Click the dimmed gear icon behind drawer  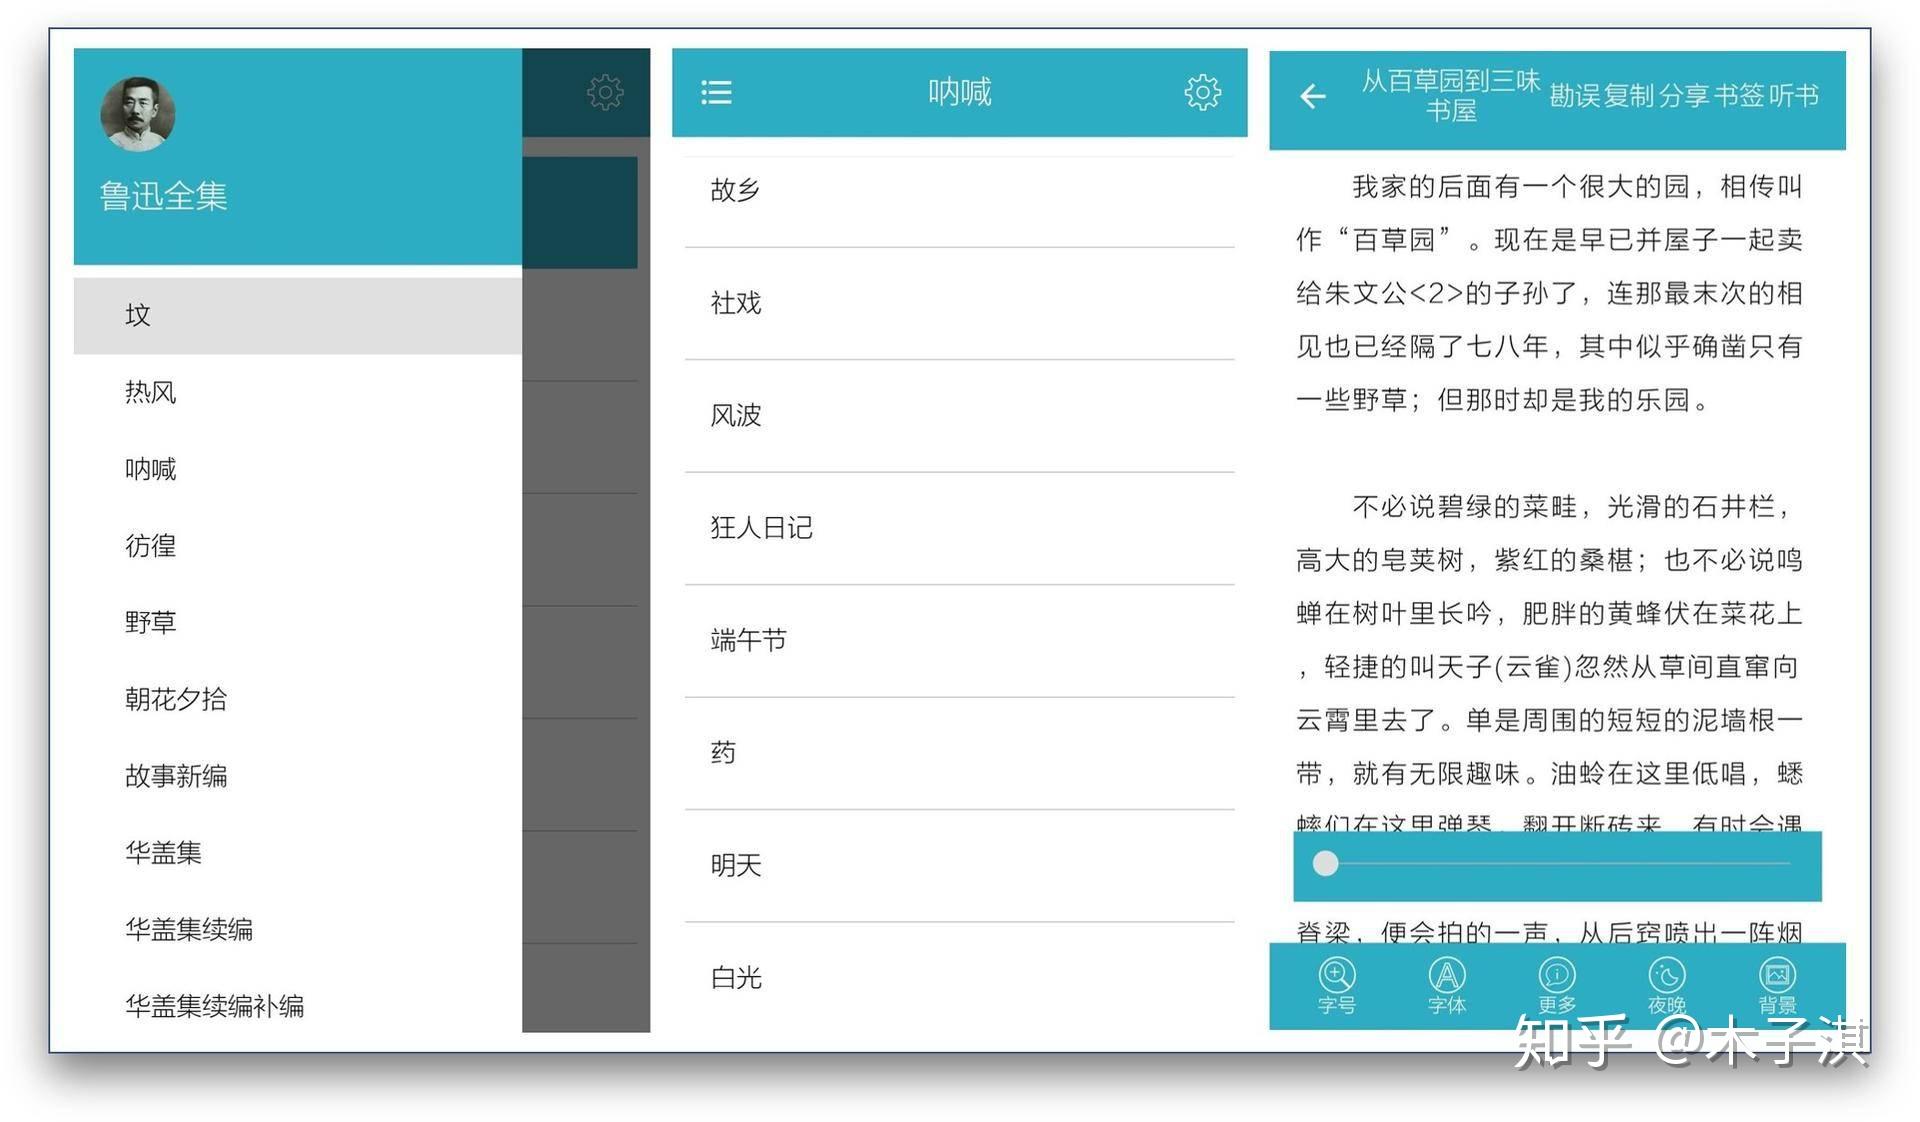(x=605, y=92)
